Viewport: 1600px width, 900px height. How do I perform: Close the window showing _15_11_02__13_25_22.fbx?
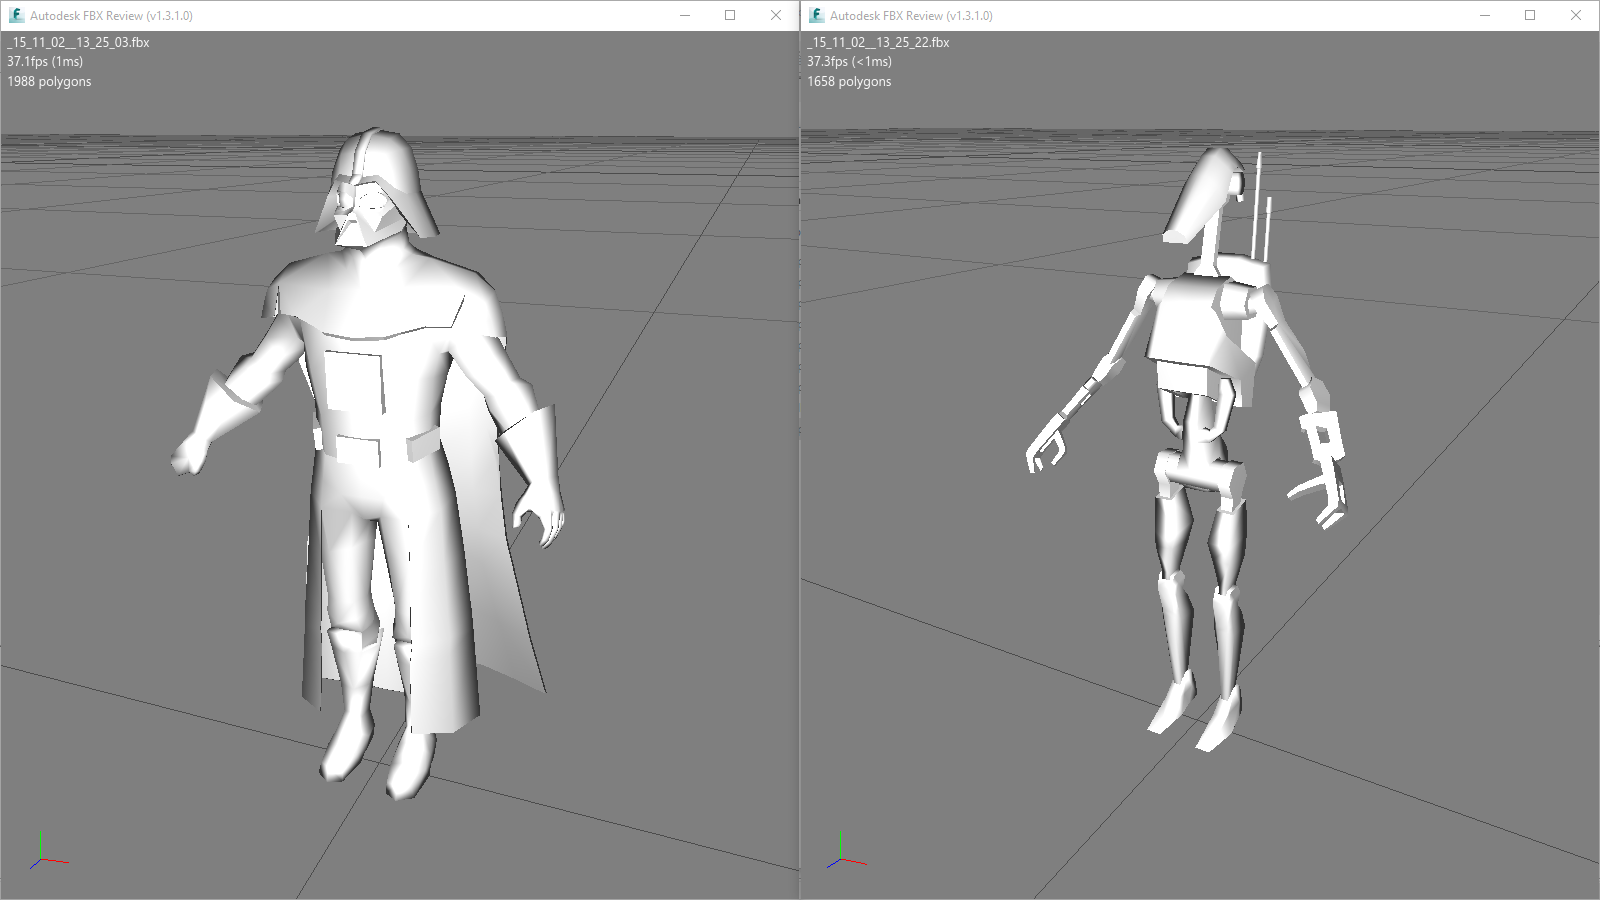tap(1576, 15)
